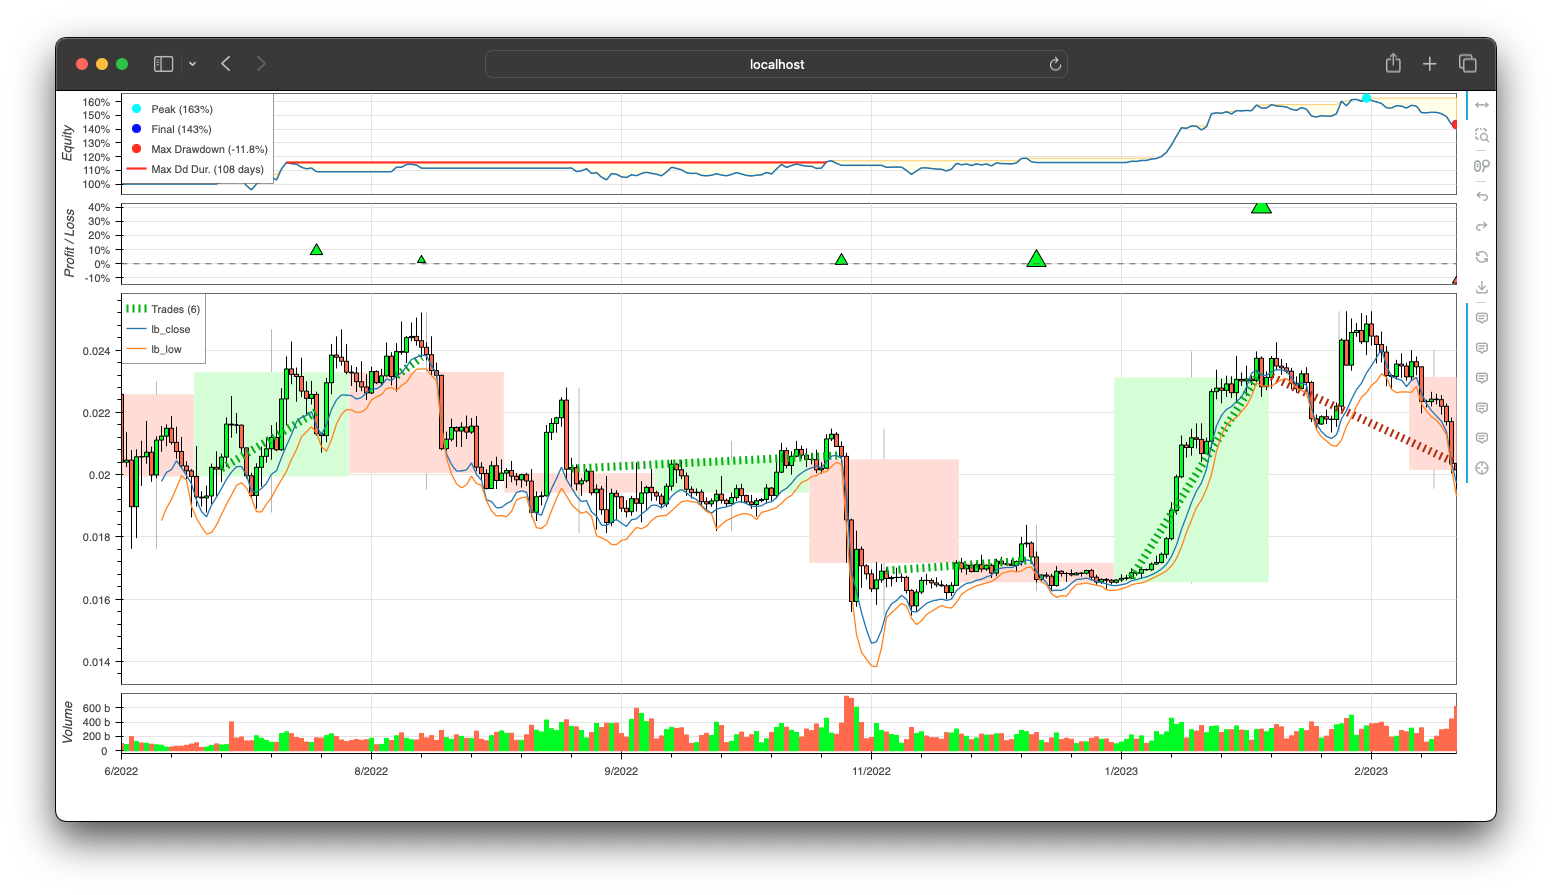Activate the box zoom tool

1481,135
